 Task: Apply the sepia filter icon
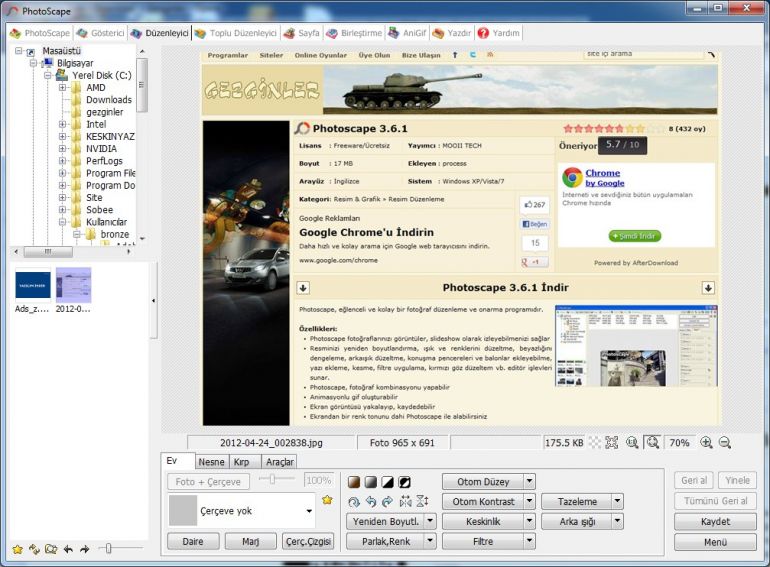pos(354,482)
